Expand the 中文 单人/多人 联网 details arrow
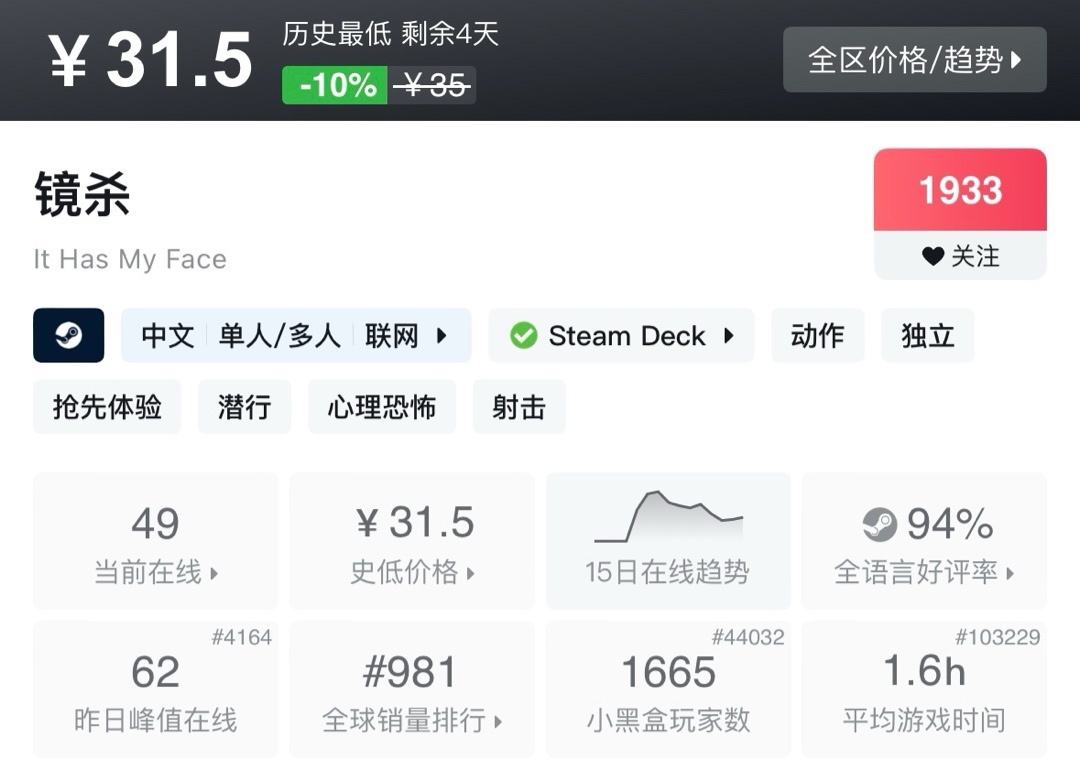 coord(441,336)
